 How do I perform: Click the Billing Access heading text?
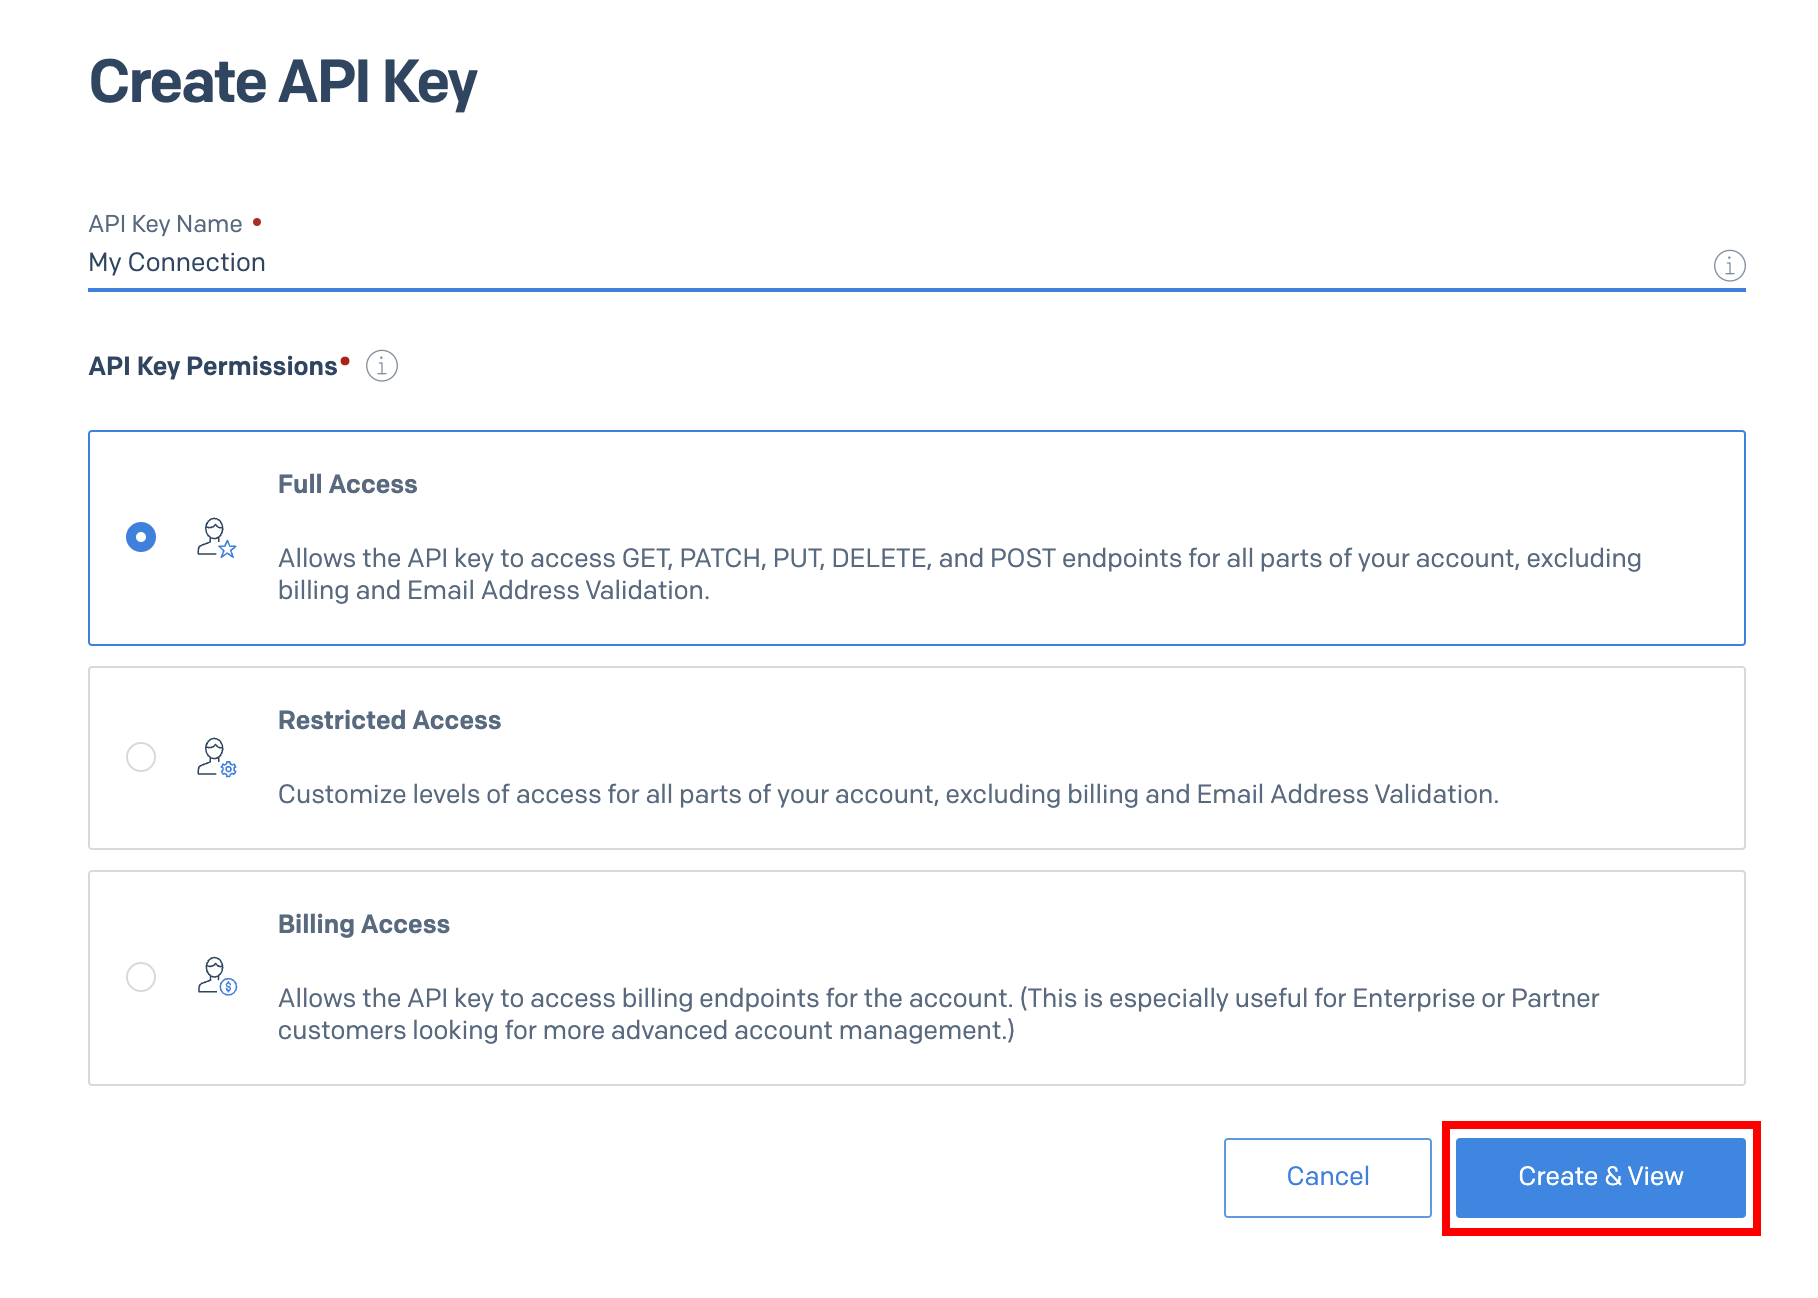364,923
